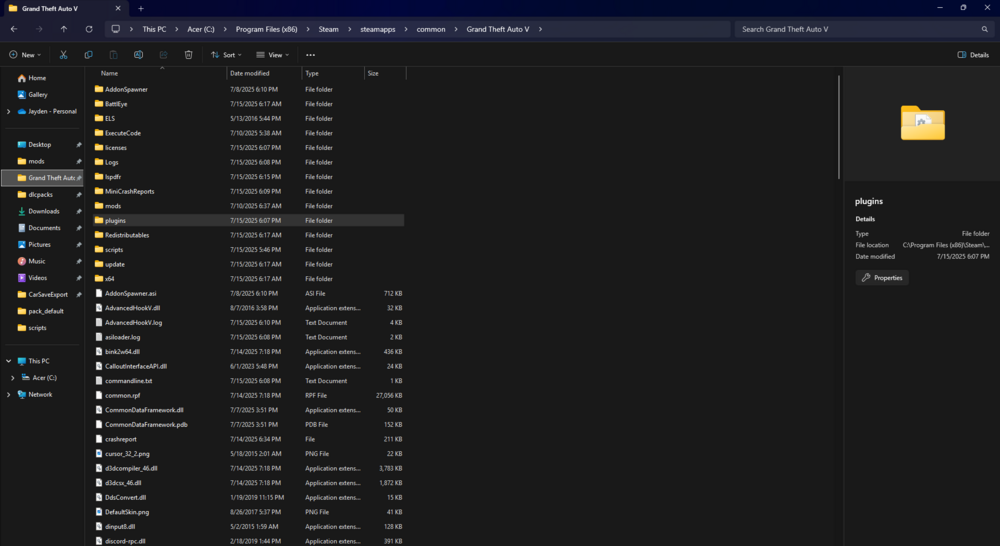Screen dimensions: 1000x546
Task: Expand Jayden - Personal in sidebar
Action: tap(8, 112)
